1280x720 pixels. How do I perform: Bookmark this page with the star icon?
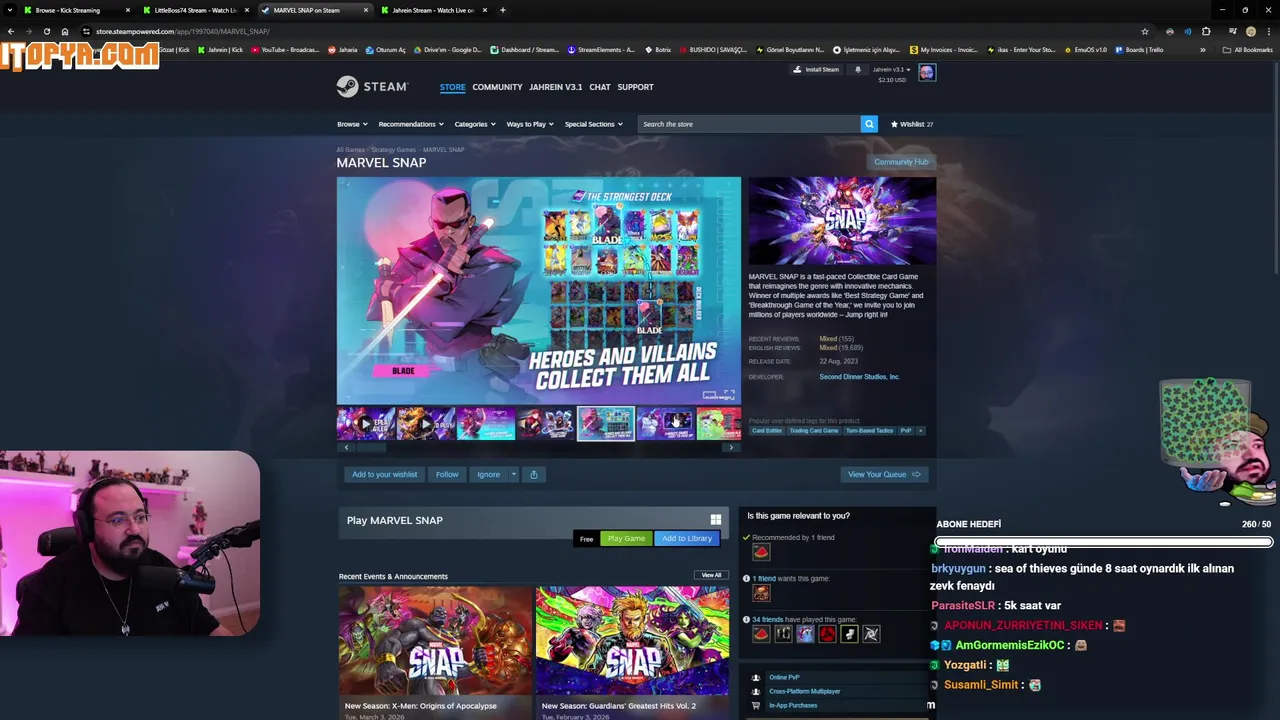[x=1145, y=31]
